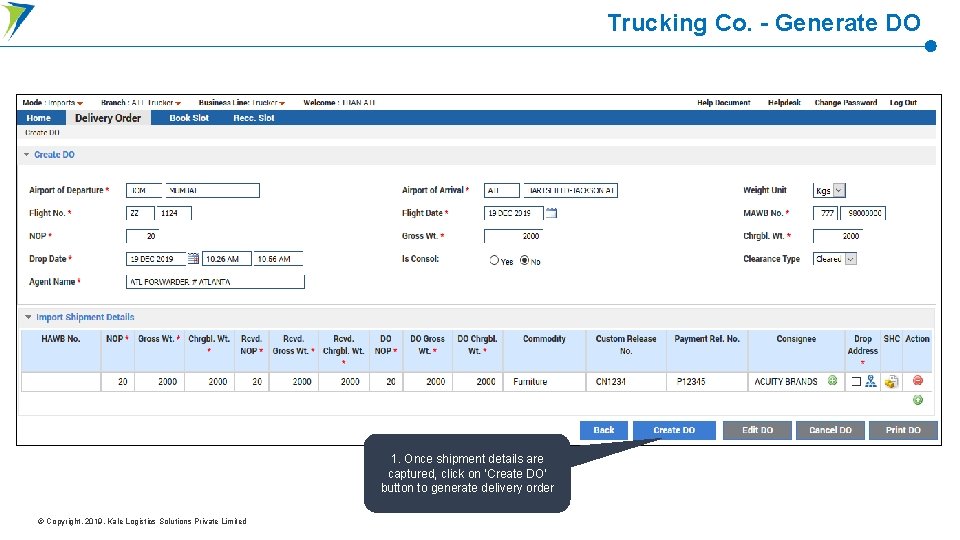Select Yes for Is Consol

click(x=494, y=260)
